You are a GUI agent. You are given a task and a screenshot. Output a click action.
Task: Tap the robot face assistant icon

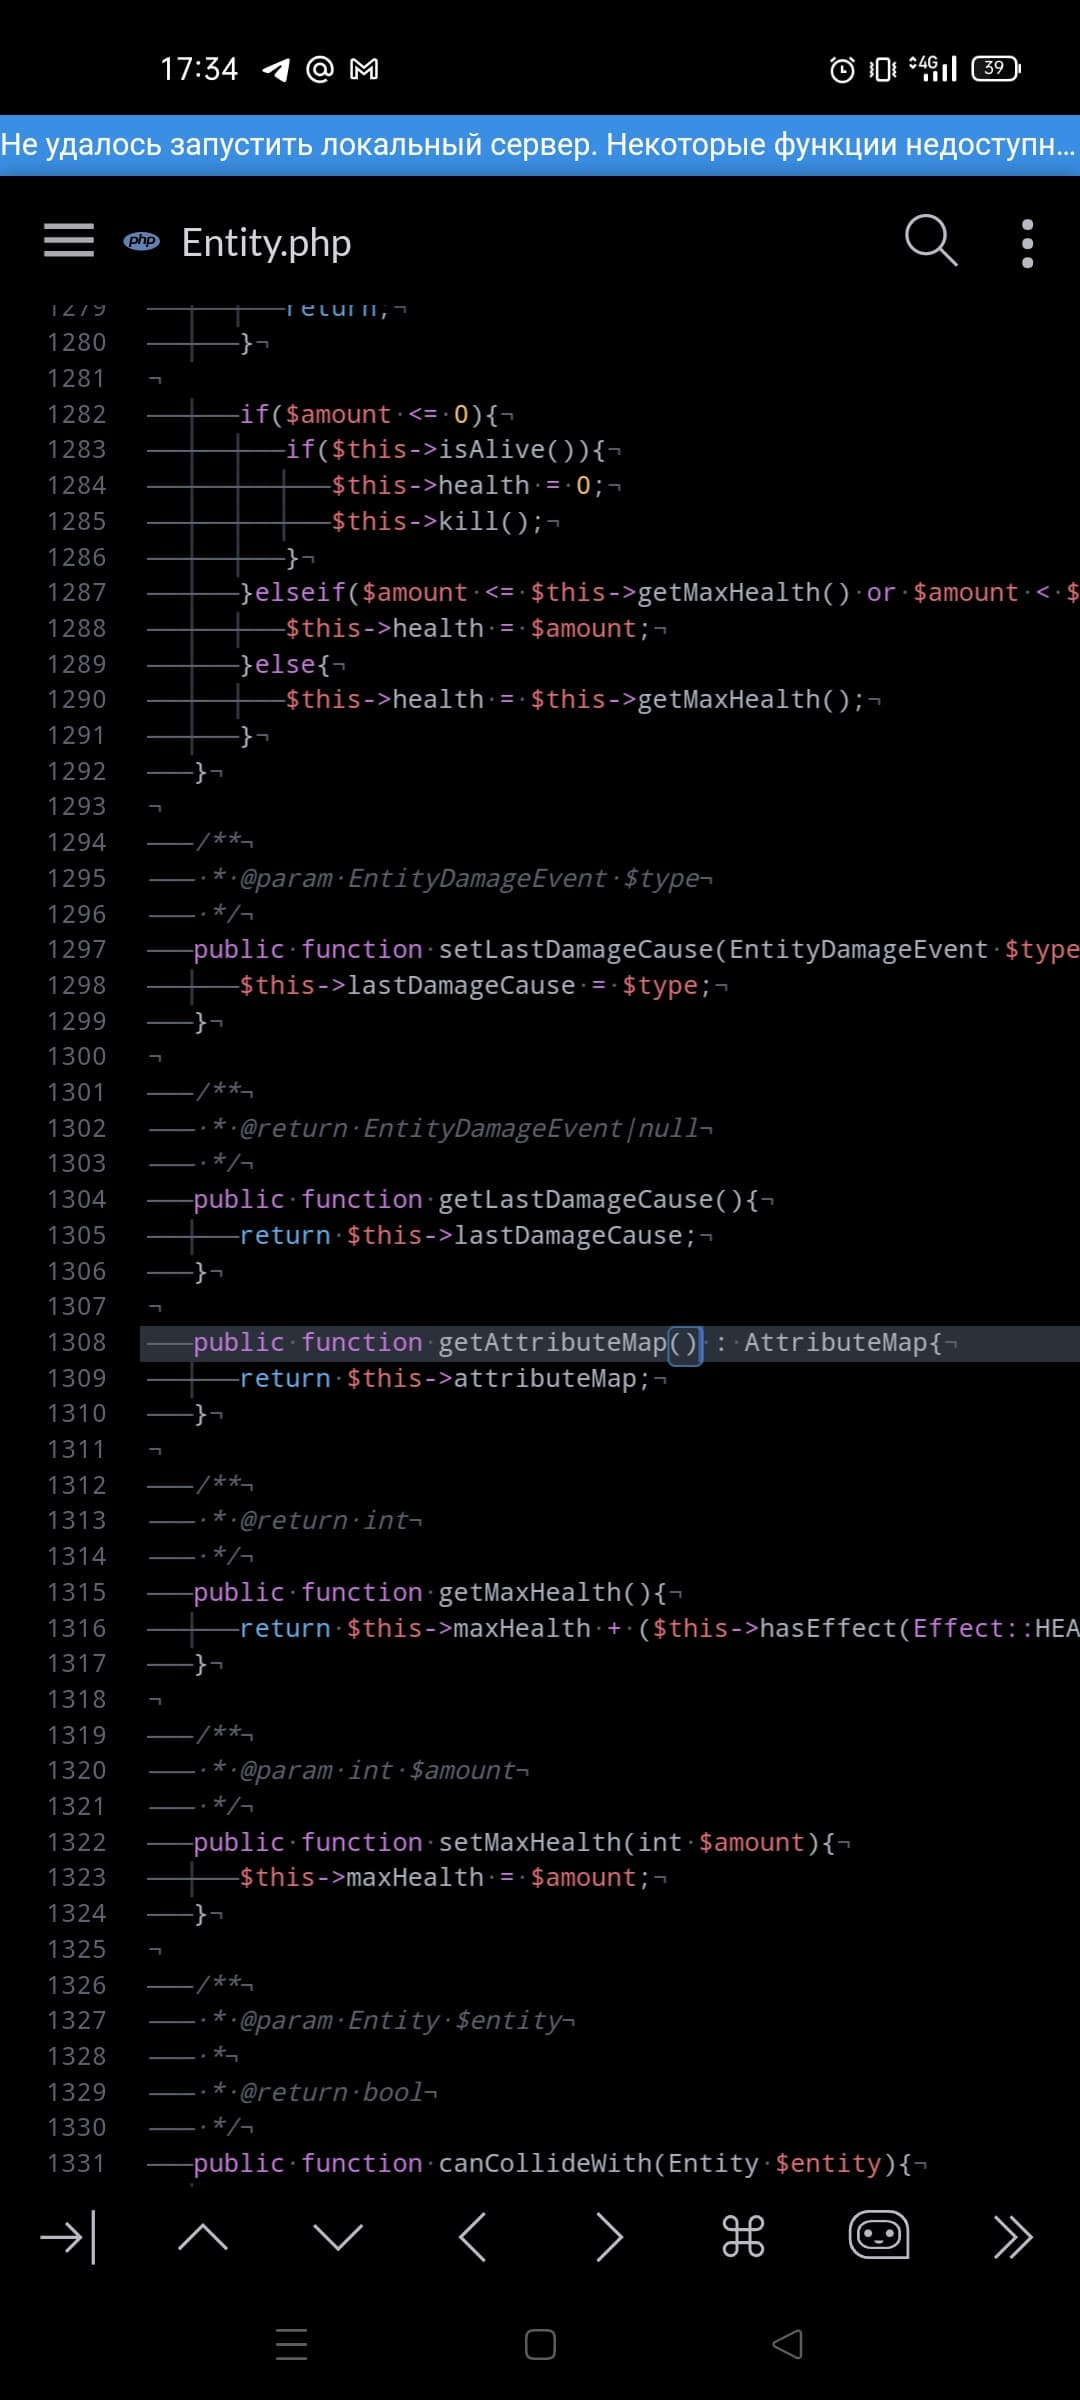coord(878,2235)
